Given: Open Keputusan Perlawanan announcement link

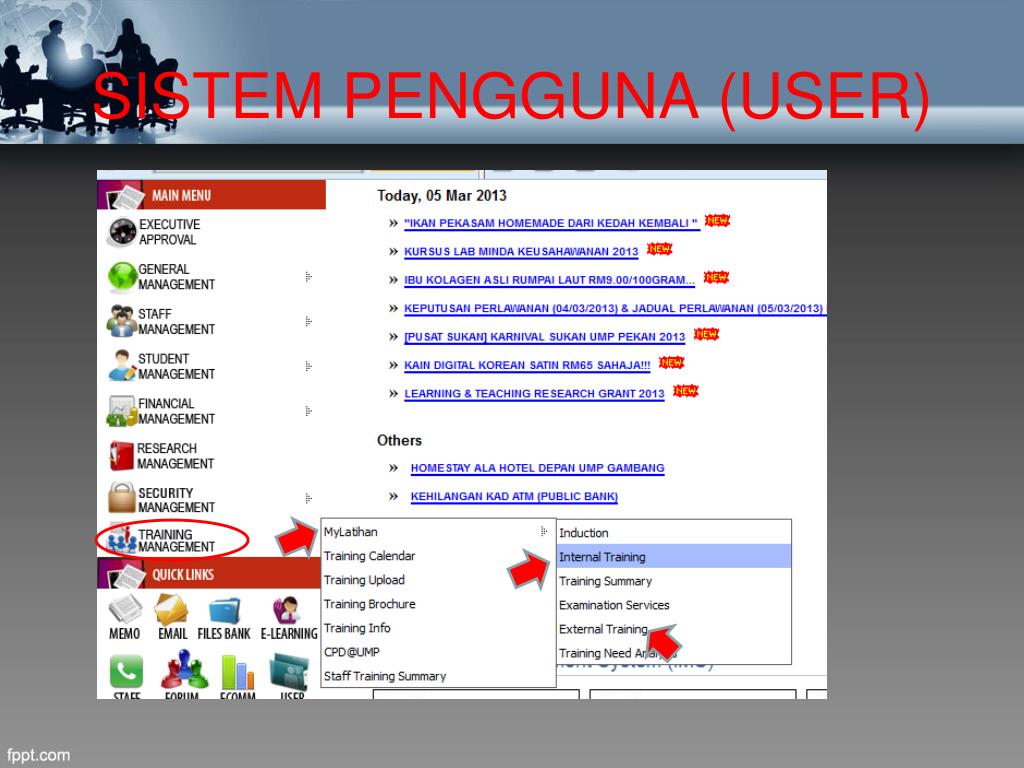Looking at the screenshot, I should click(x=614, y=308).
